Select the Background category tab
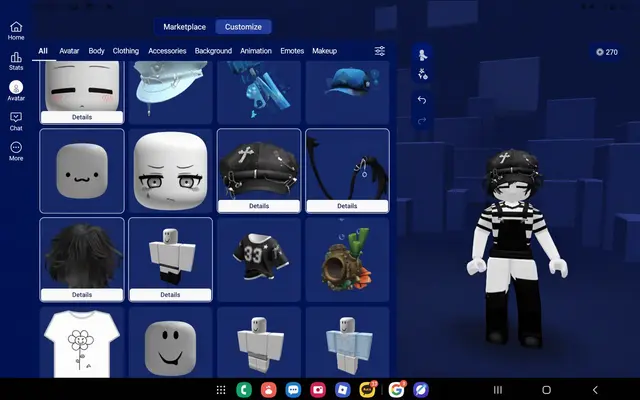Viewport: 640px width, 400px height. tap(213, 51)
